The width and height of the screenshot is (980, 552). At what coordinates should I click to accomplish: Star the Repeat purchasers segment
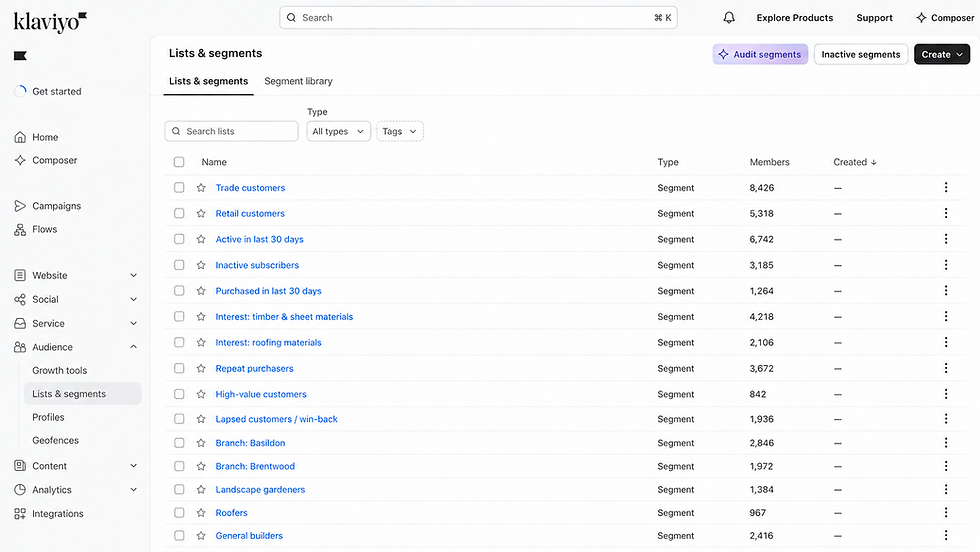click(x=201, y=368)
